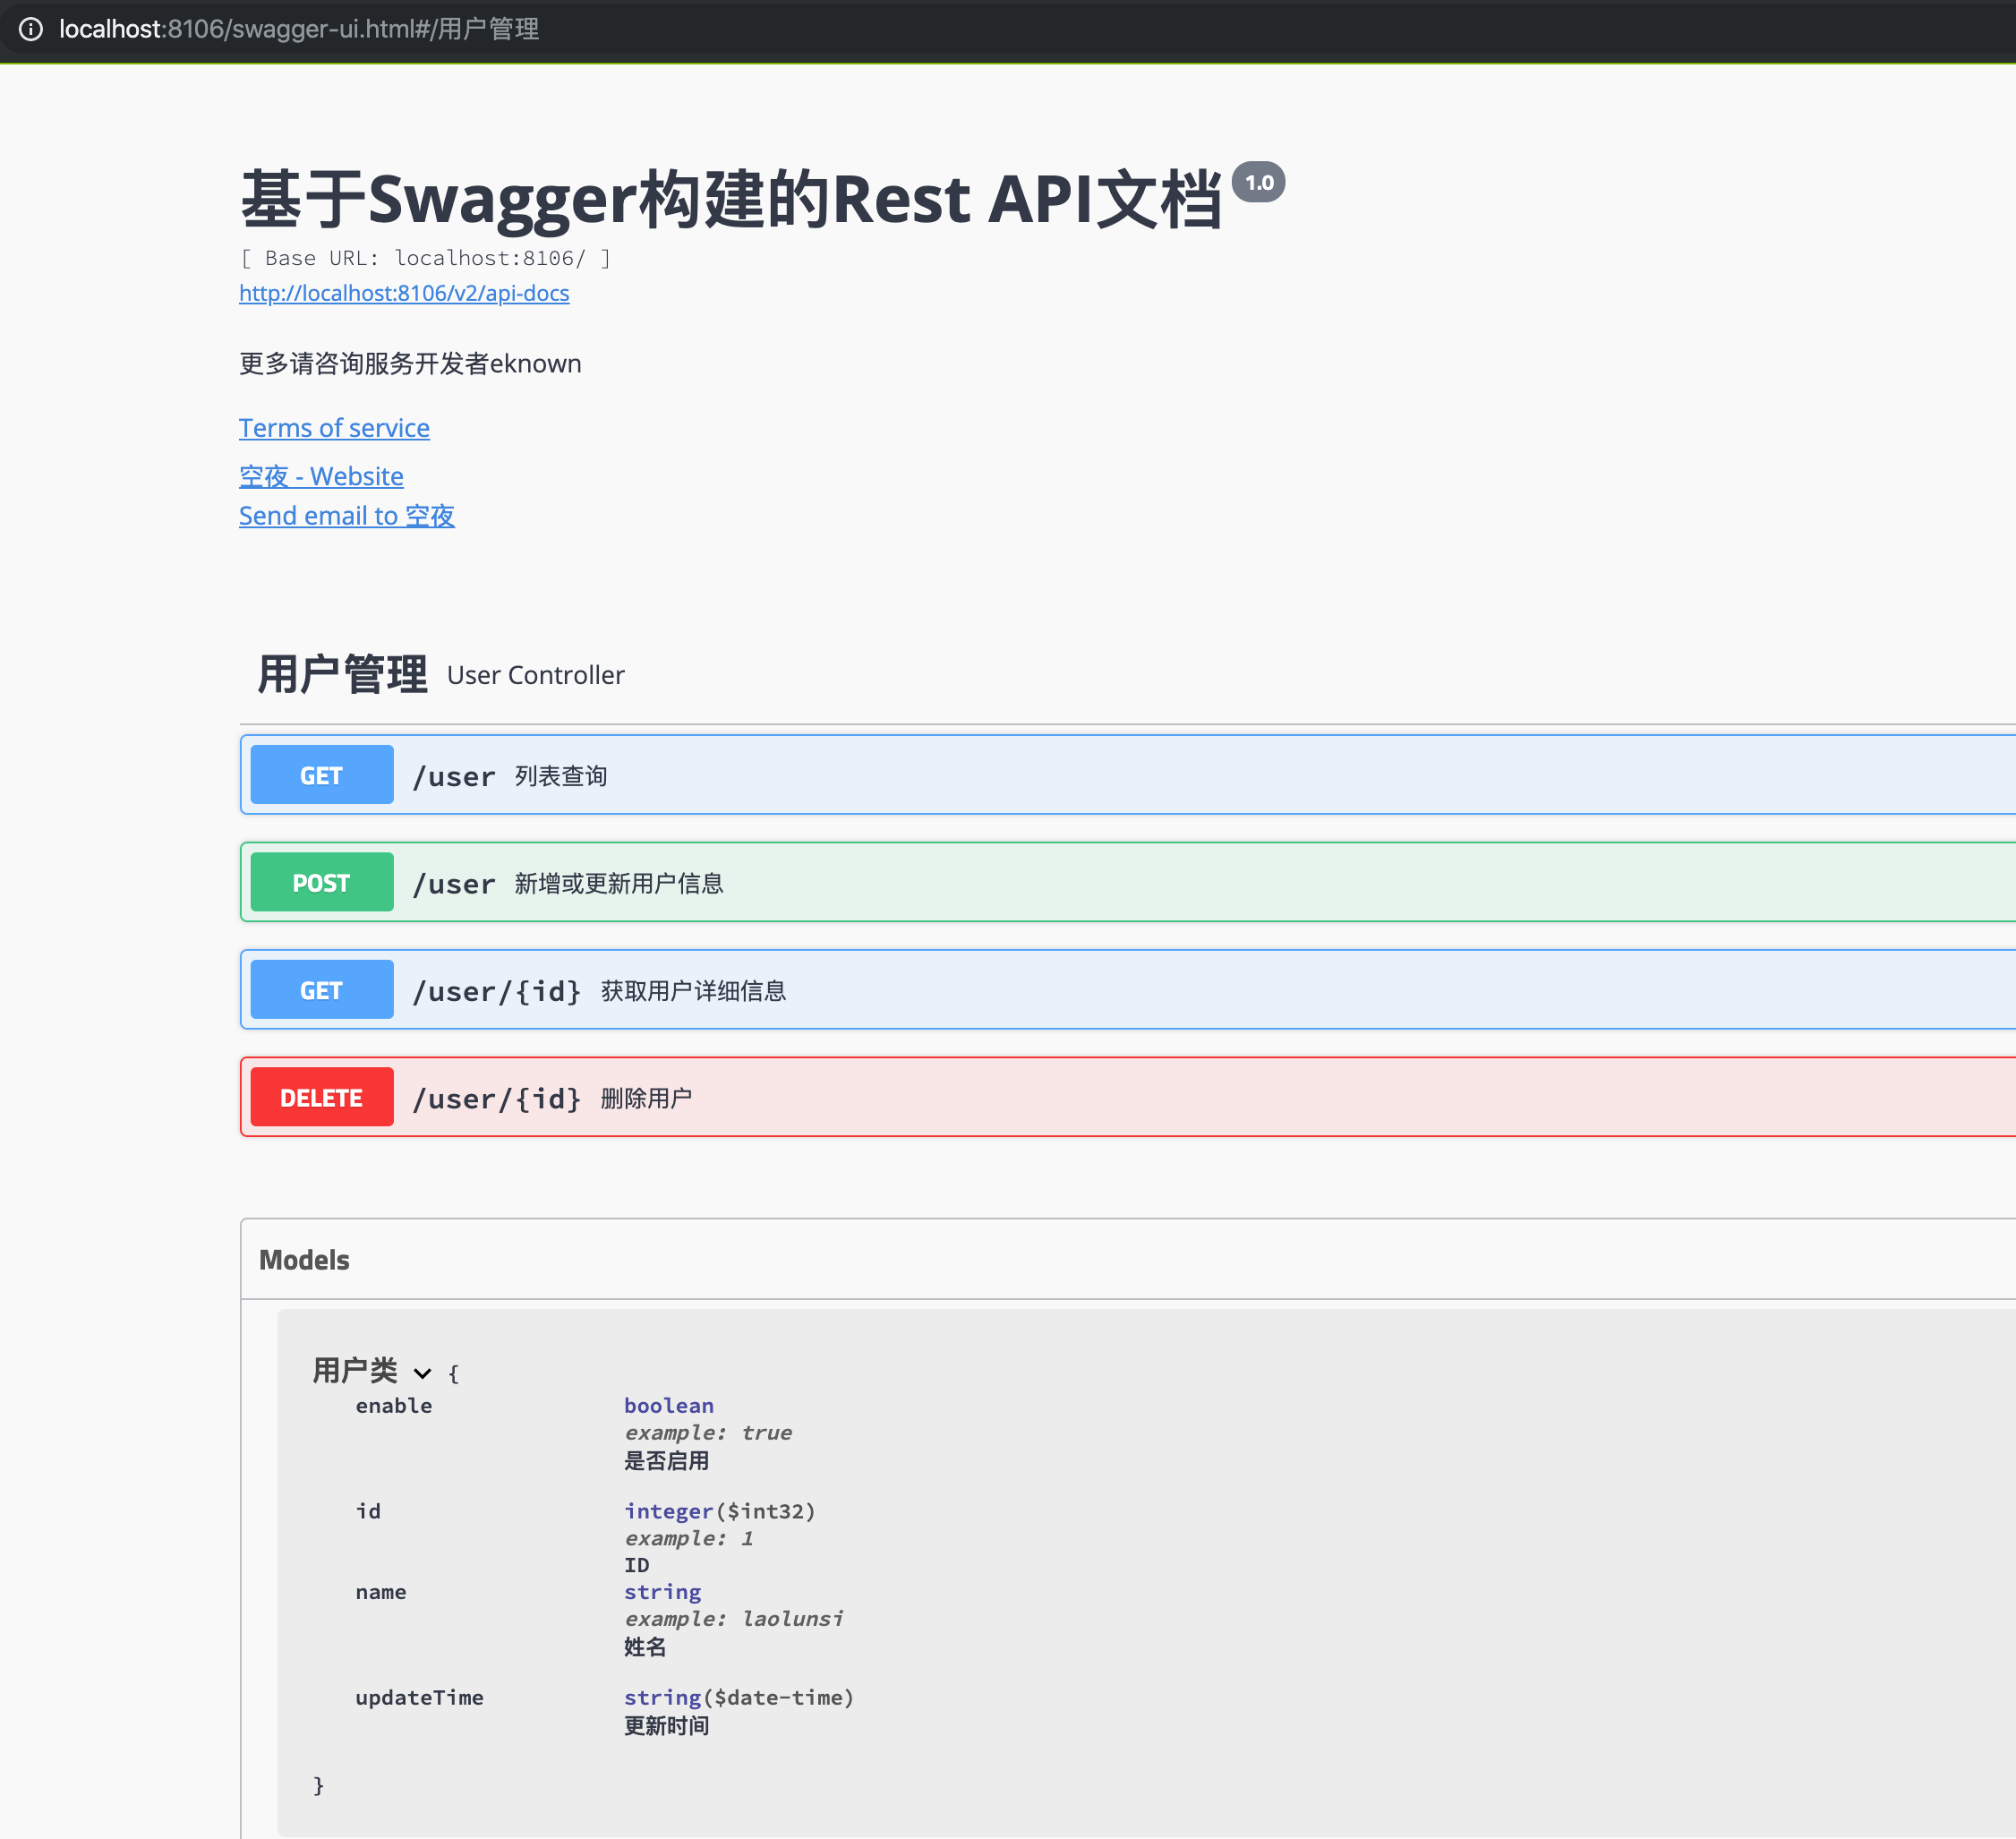Visit the 空夜 - Website link

321,476
